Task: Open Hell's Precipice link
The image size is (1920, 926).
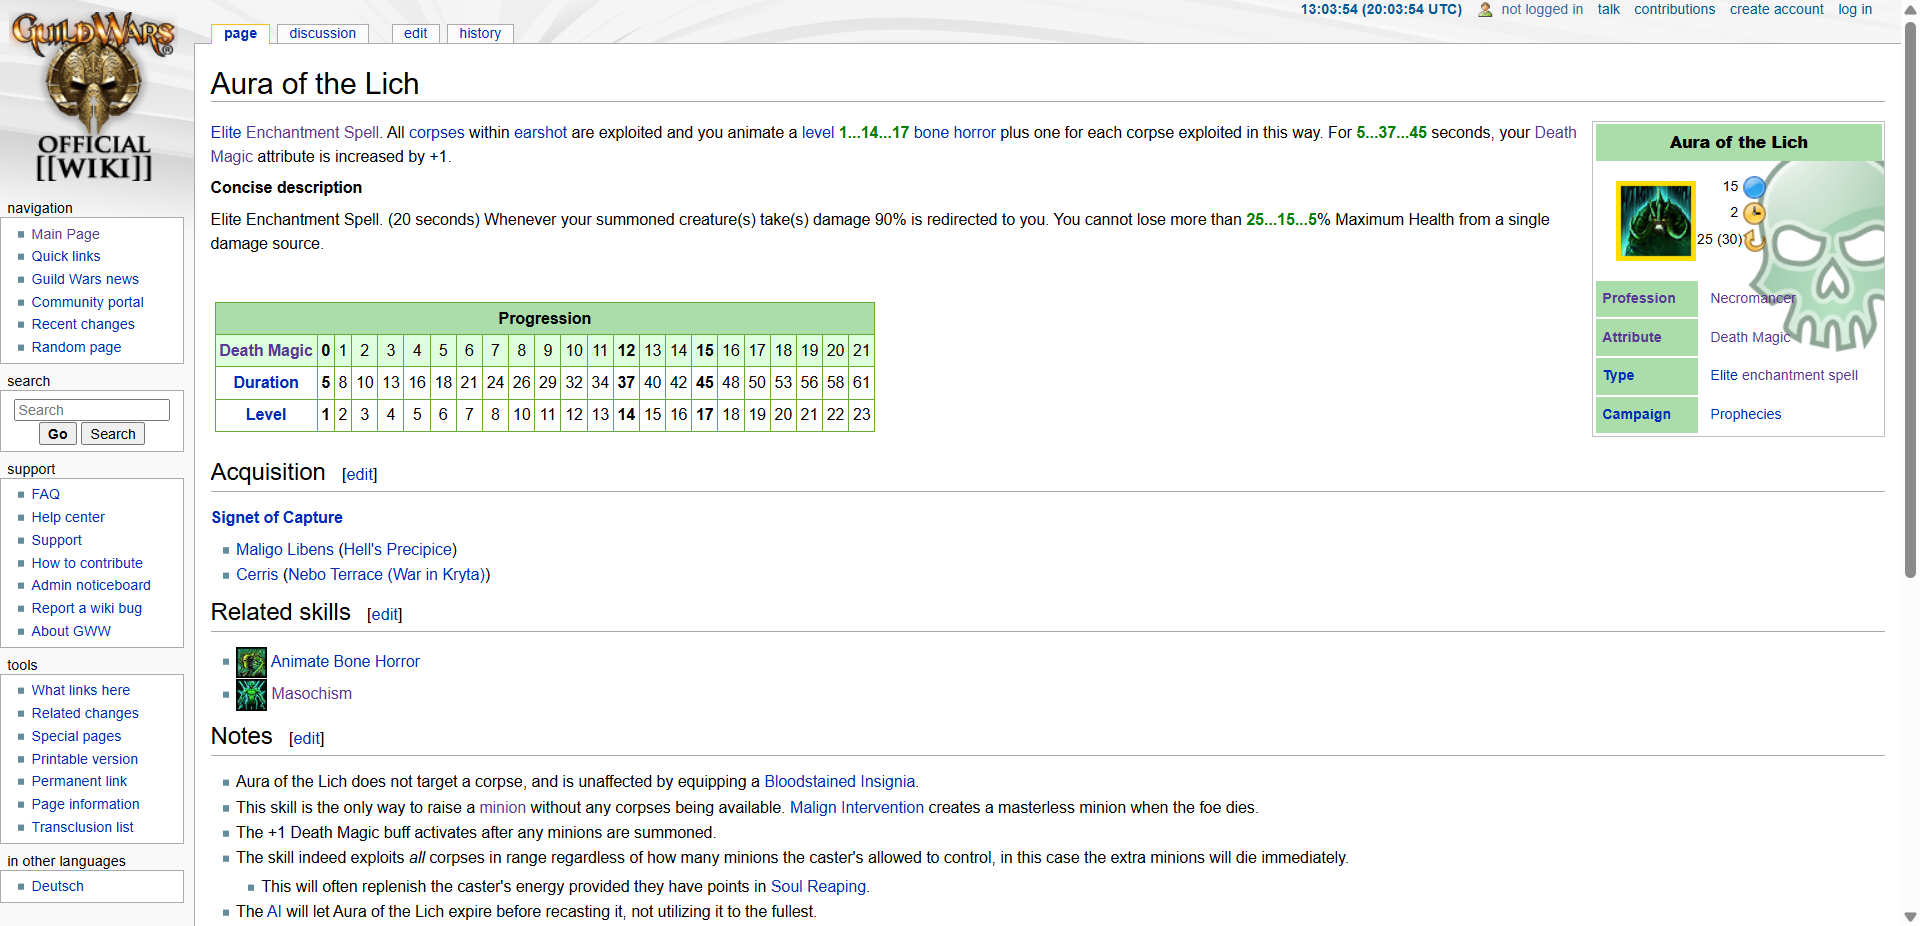Action: tap(398, 549)
